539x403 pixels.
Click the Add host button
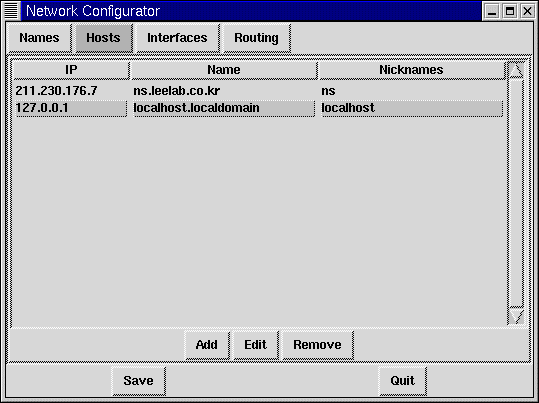click(207, 345)
